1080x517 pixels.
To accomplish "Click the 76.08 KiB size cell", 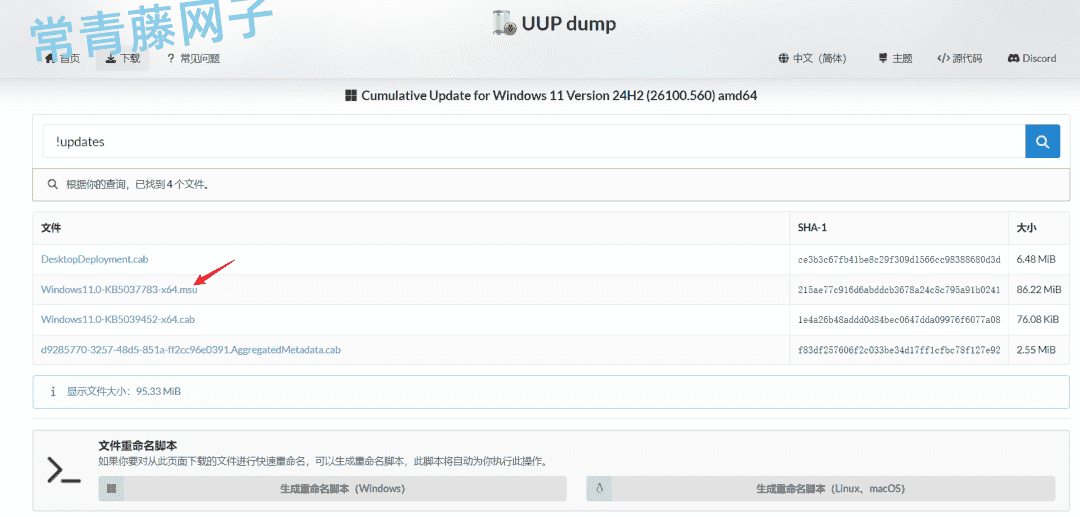I will click(1038, 320).
